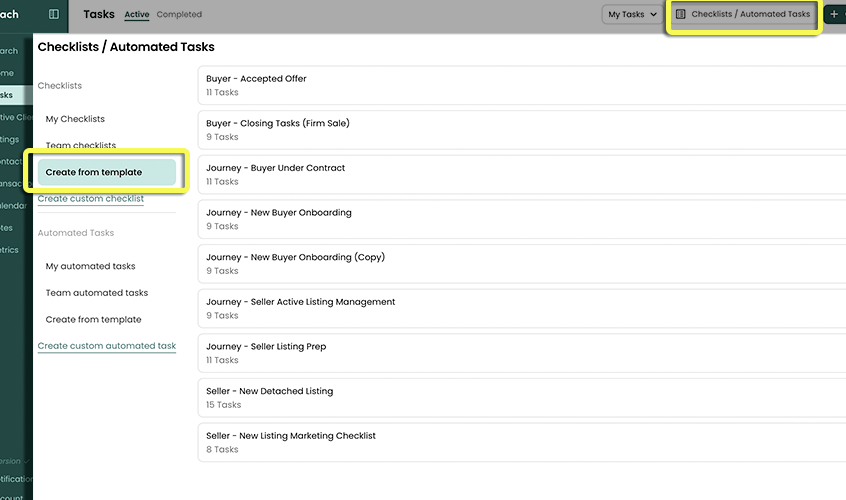Collapse the sidebar with the panel icon
Screen dimensions: 846x500
coord(54,15)
